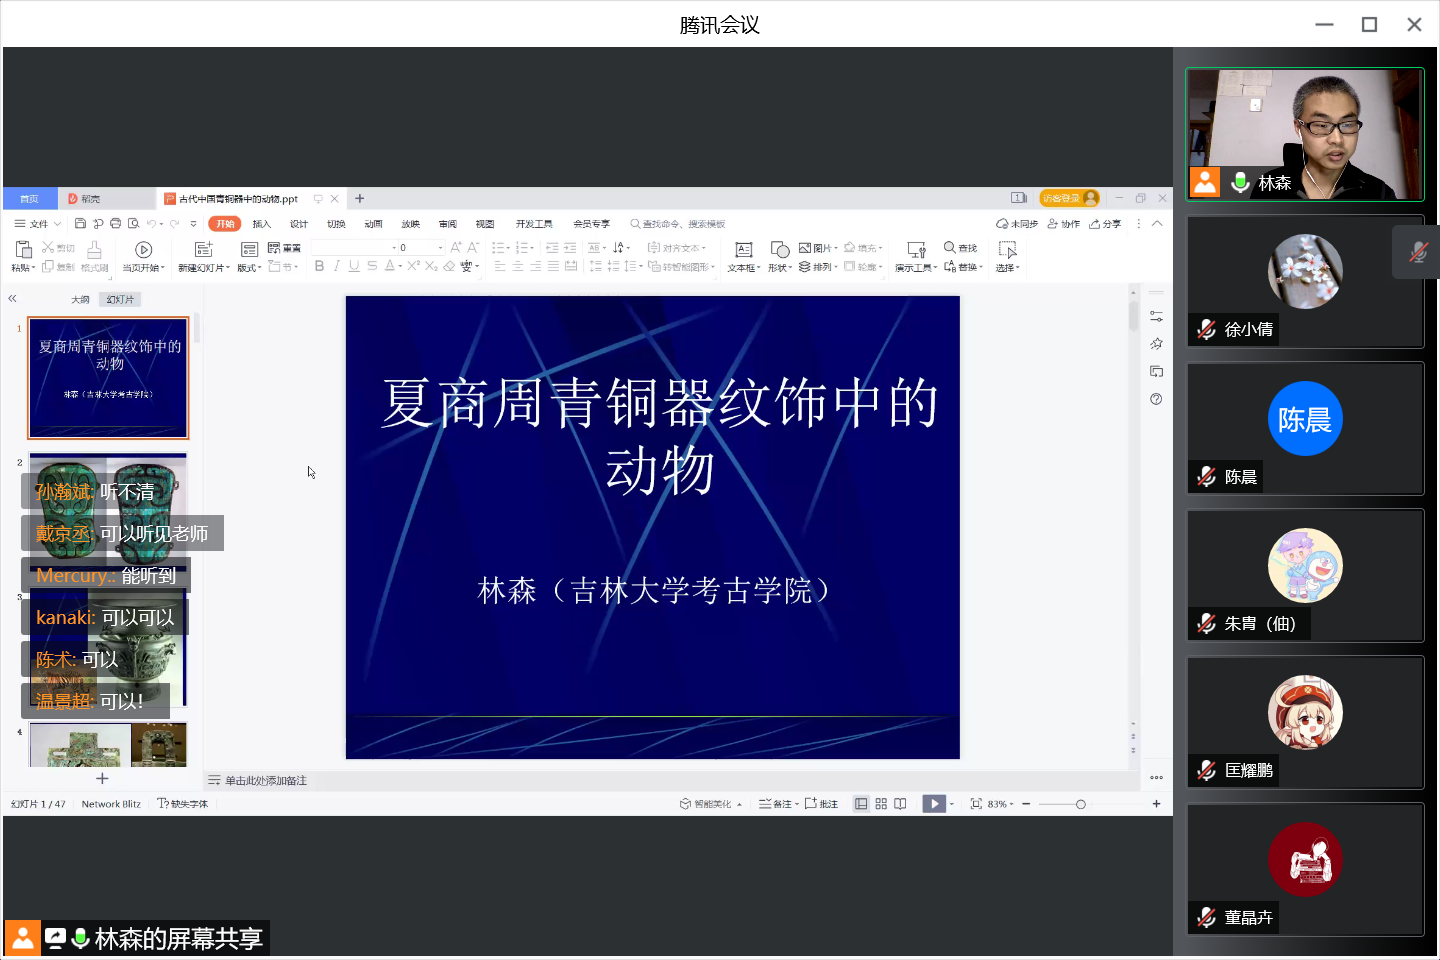Click the 访客登录 guest login button
This screenshot has height=960, width=1440.
(x=1068, y=198)
